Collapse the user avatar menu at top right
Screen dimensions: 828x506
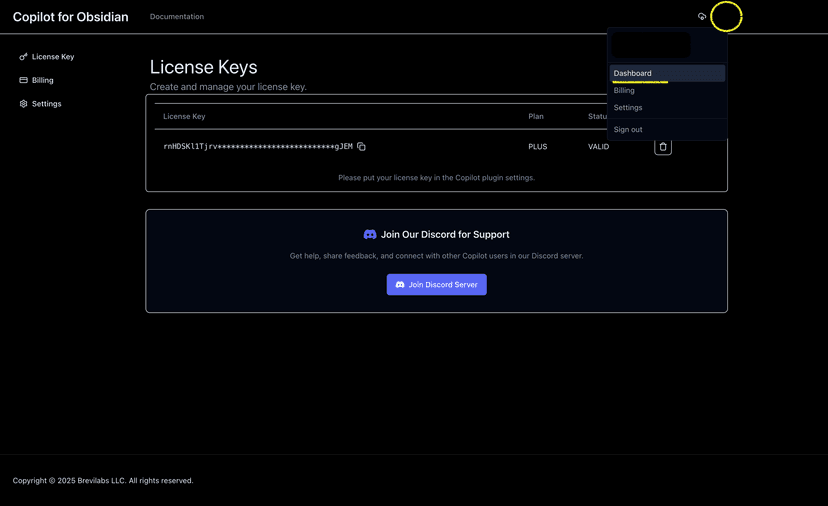tap(726, 17)
